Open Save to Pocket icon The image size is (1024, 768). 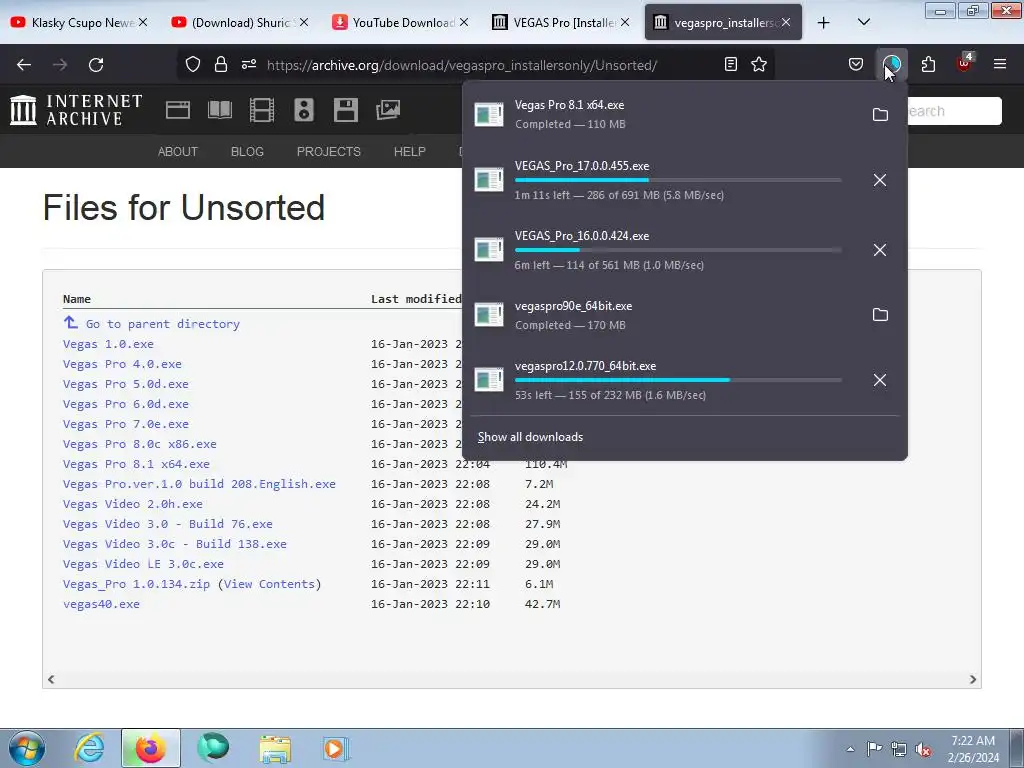856,64
